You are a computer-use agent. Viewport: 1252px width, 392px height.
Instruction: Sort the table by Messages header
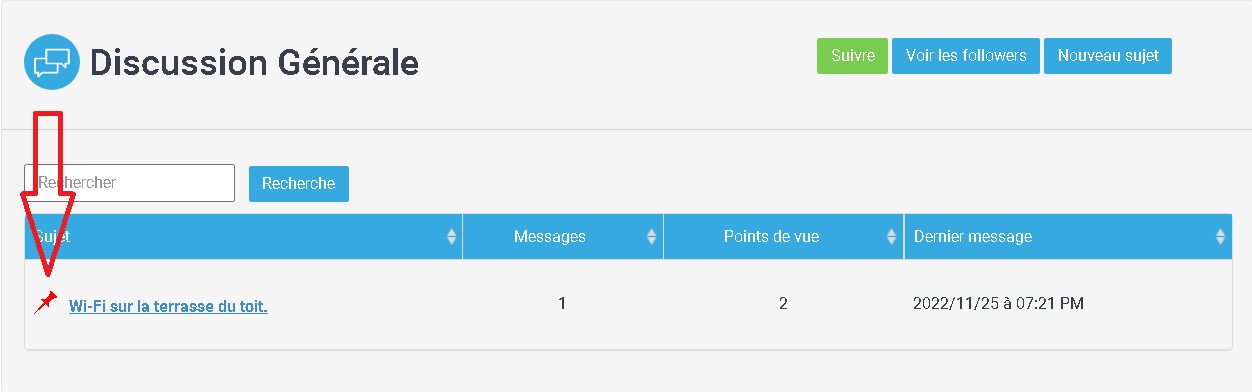point(563,237)
